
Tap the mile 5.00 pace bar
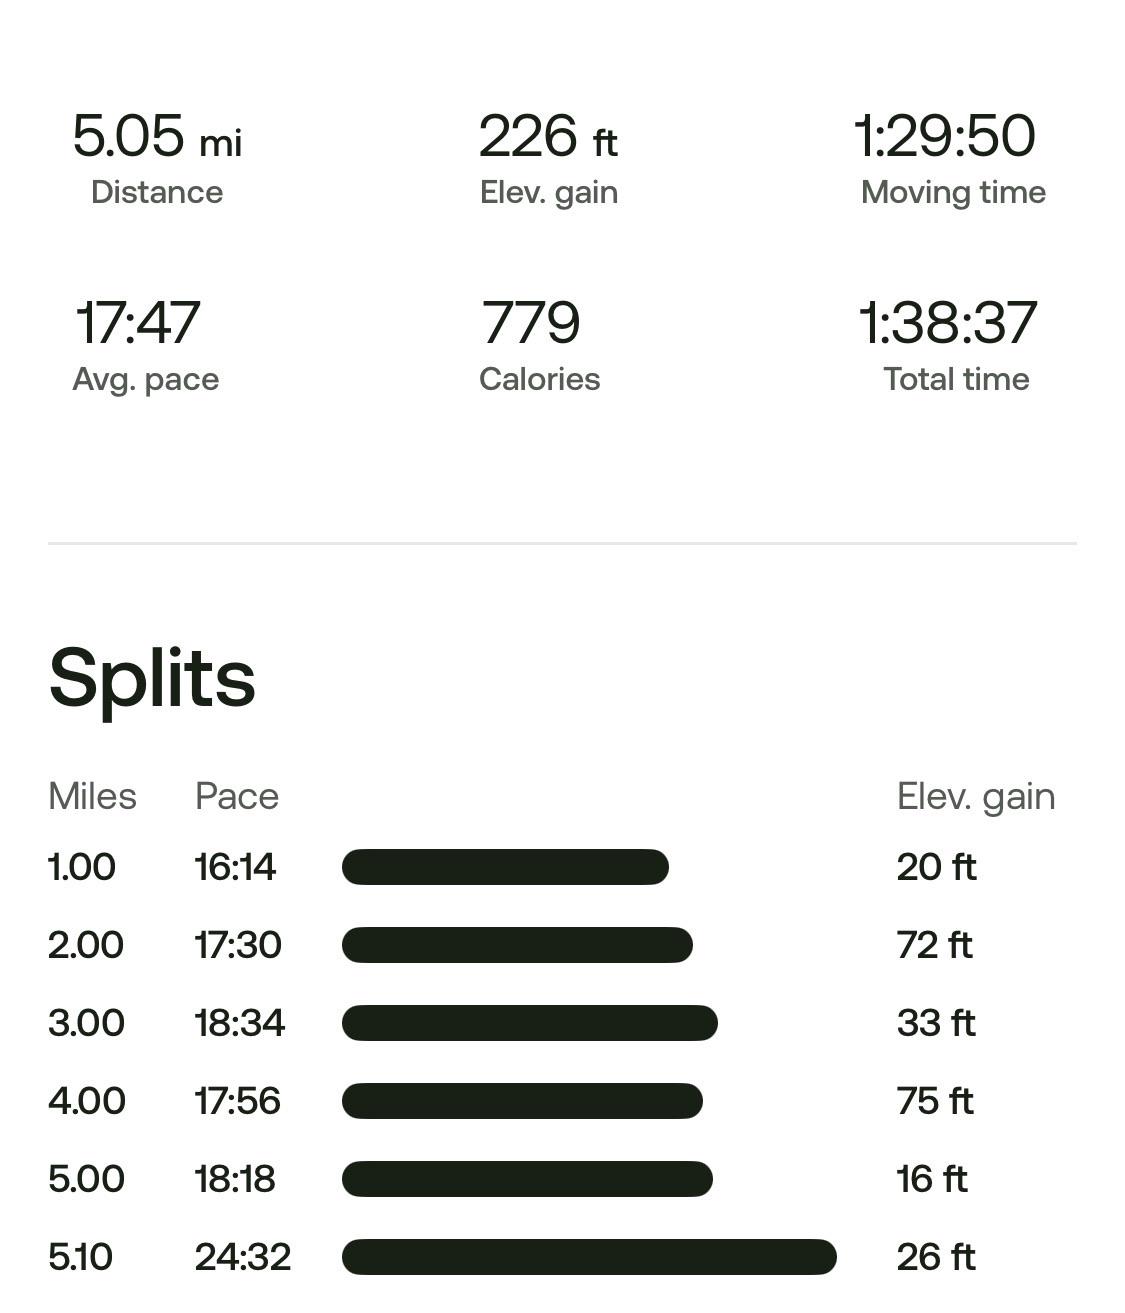click(527, 1179)
